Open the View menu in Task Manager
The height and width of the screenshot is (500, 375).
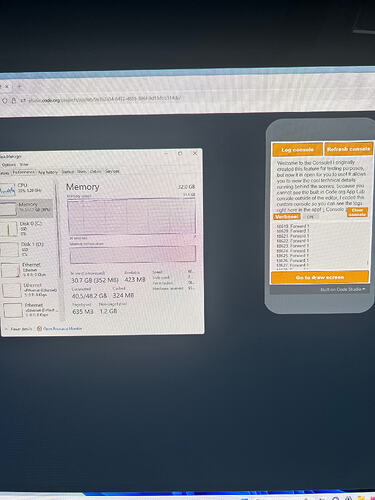pyautogui.click(x=24, y=164)
